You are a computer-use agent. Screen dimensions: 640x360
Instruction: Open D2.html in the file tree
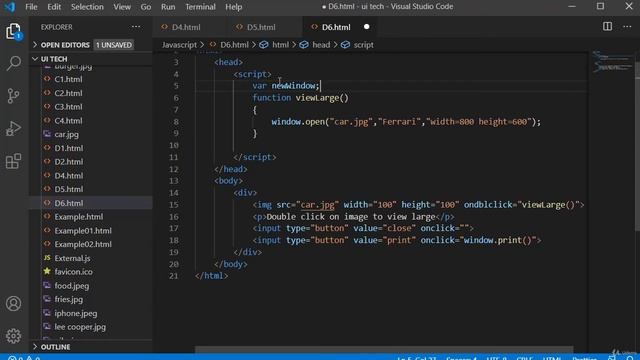click(x=68, y=162)
